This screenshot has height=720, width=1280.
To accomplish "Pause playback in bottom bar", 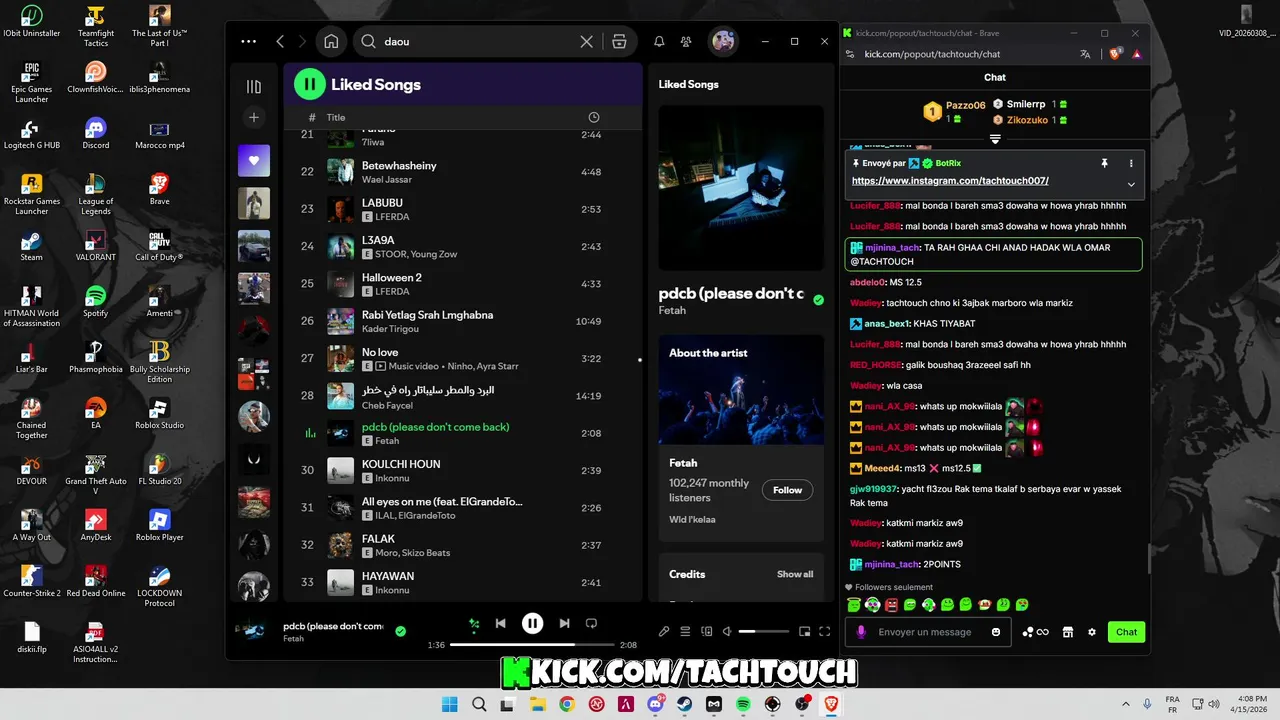I will 532,623.
